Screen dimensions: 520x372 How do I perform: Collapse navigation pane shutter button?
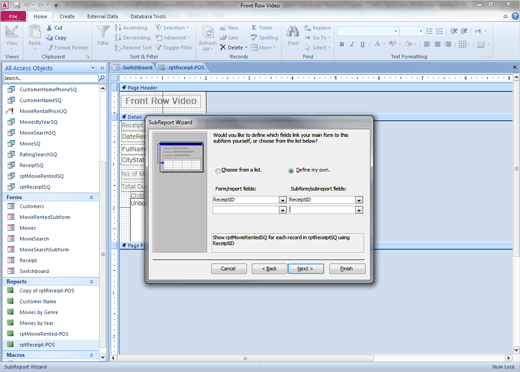(102, 68)
